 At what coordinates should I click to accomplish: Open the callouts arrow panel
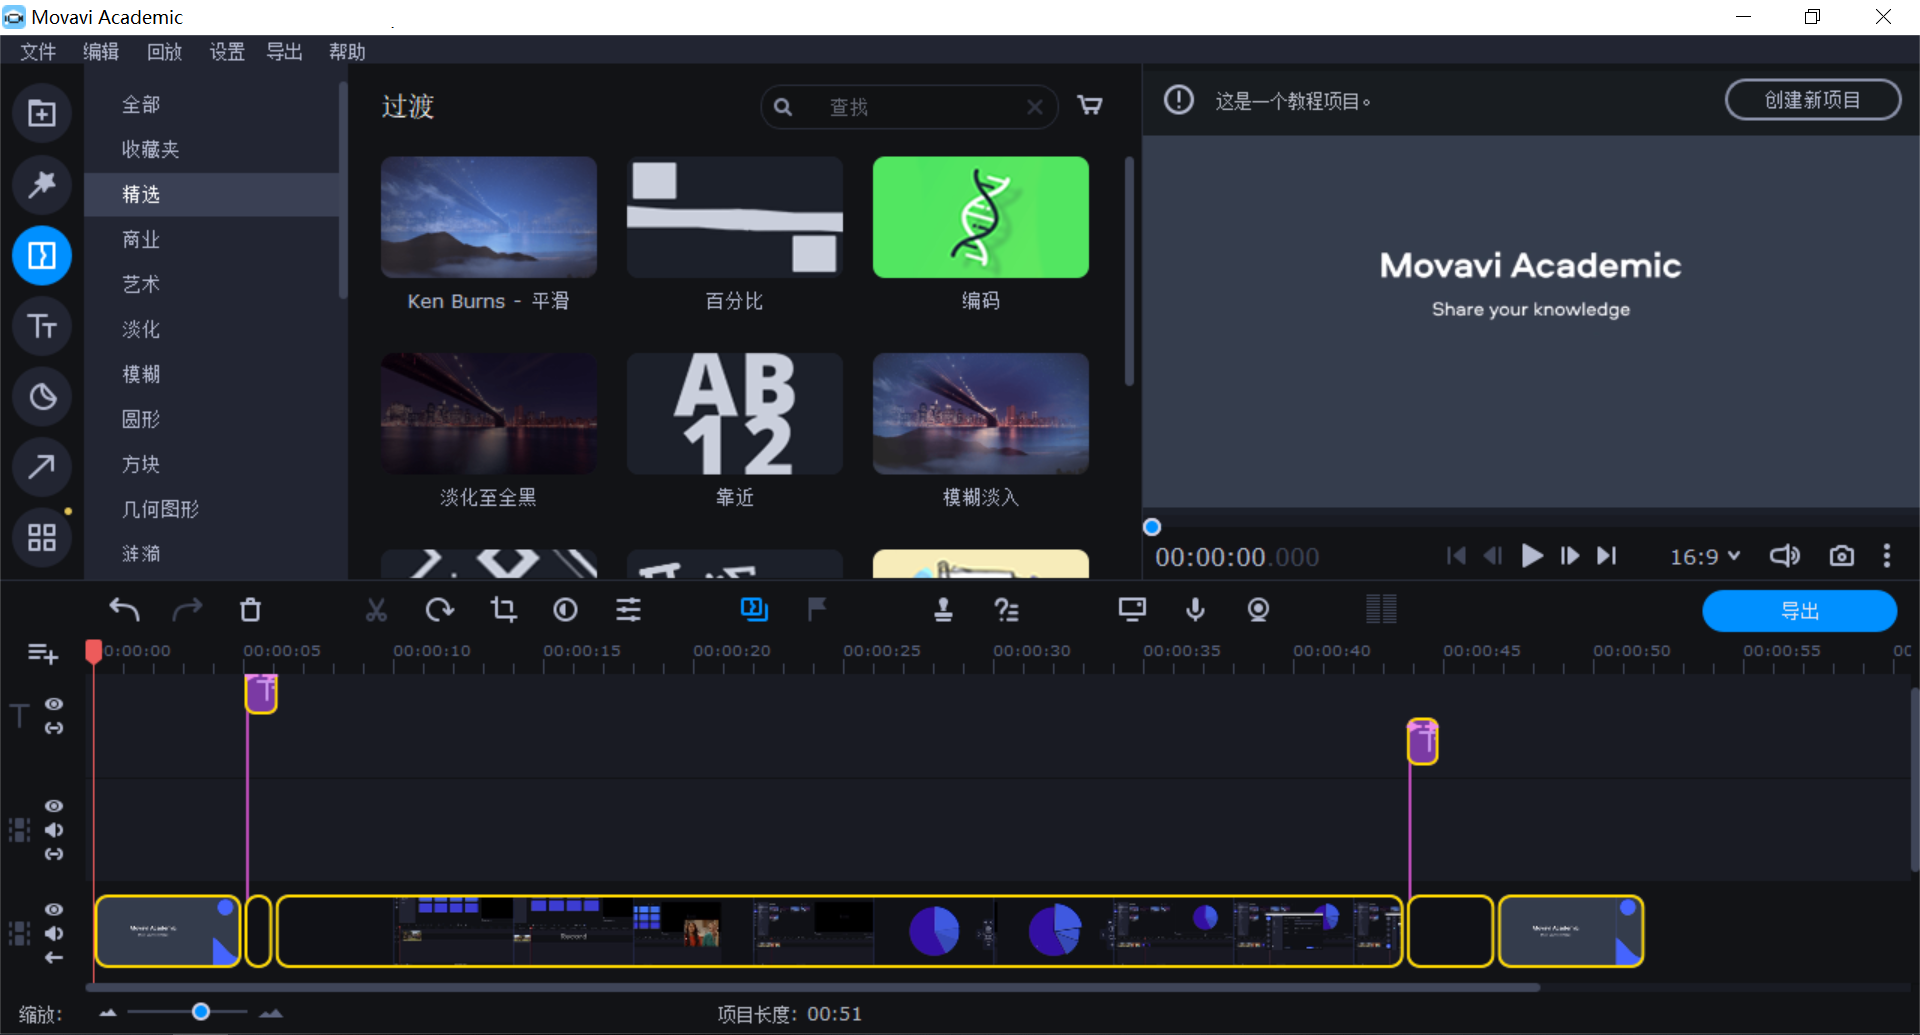pyautogui.click(x=42, y=467)
